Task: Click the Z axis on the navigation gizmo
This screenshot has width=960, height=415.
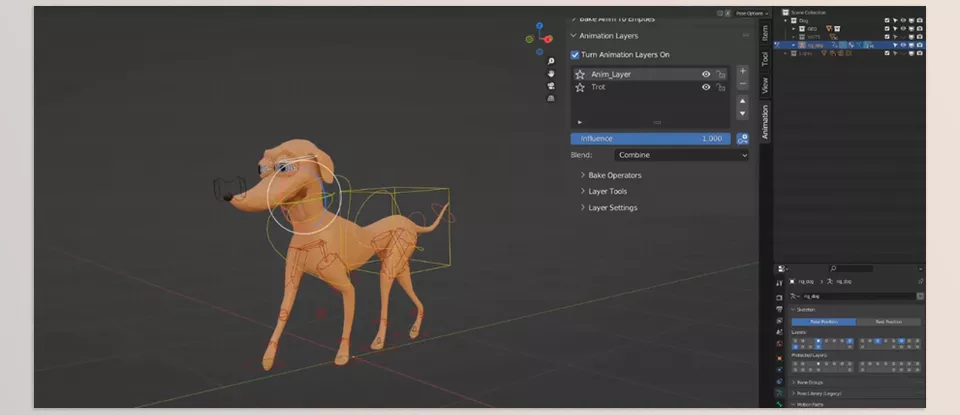Action: (539, 26)
